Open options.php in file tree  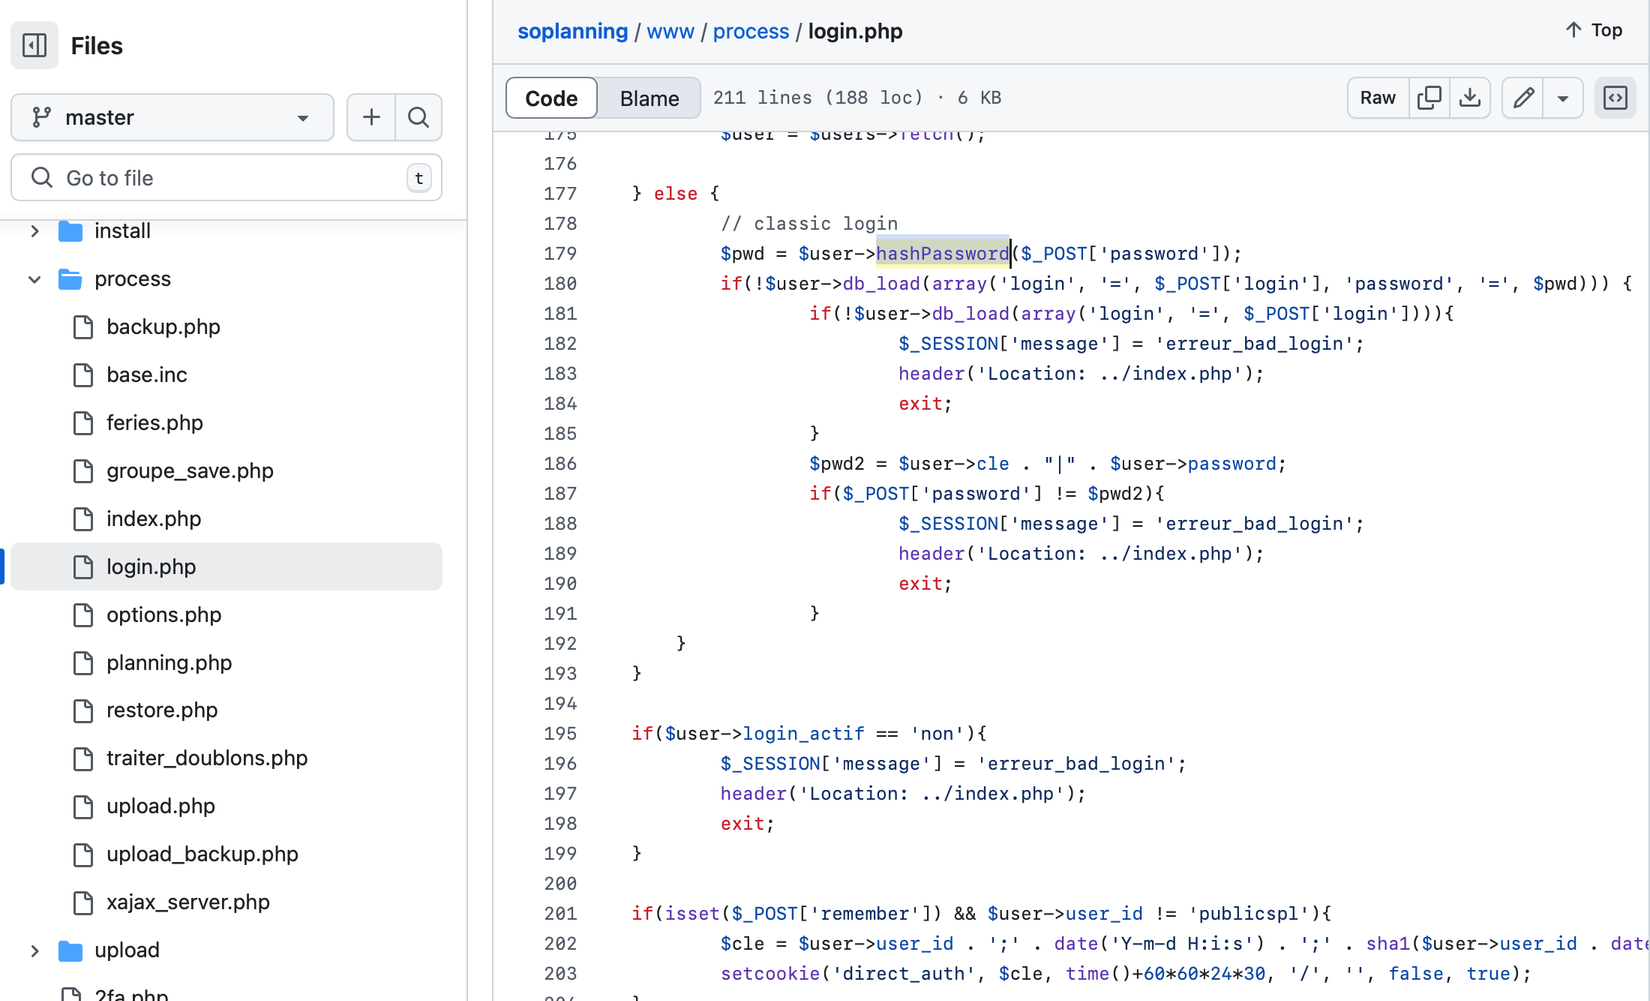coord(164,615)
